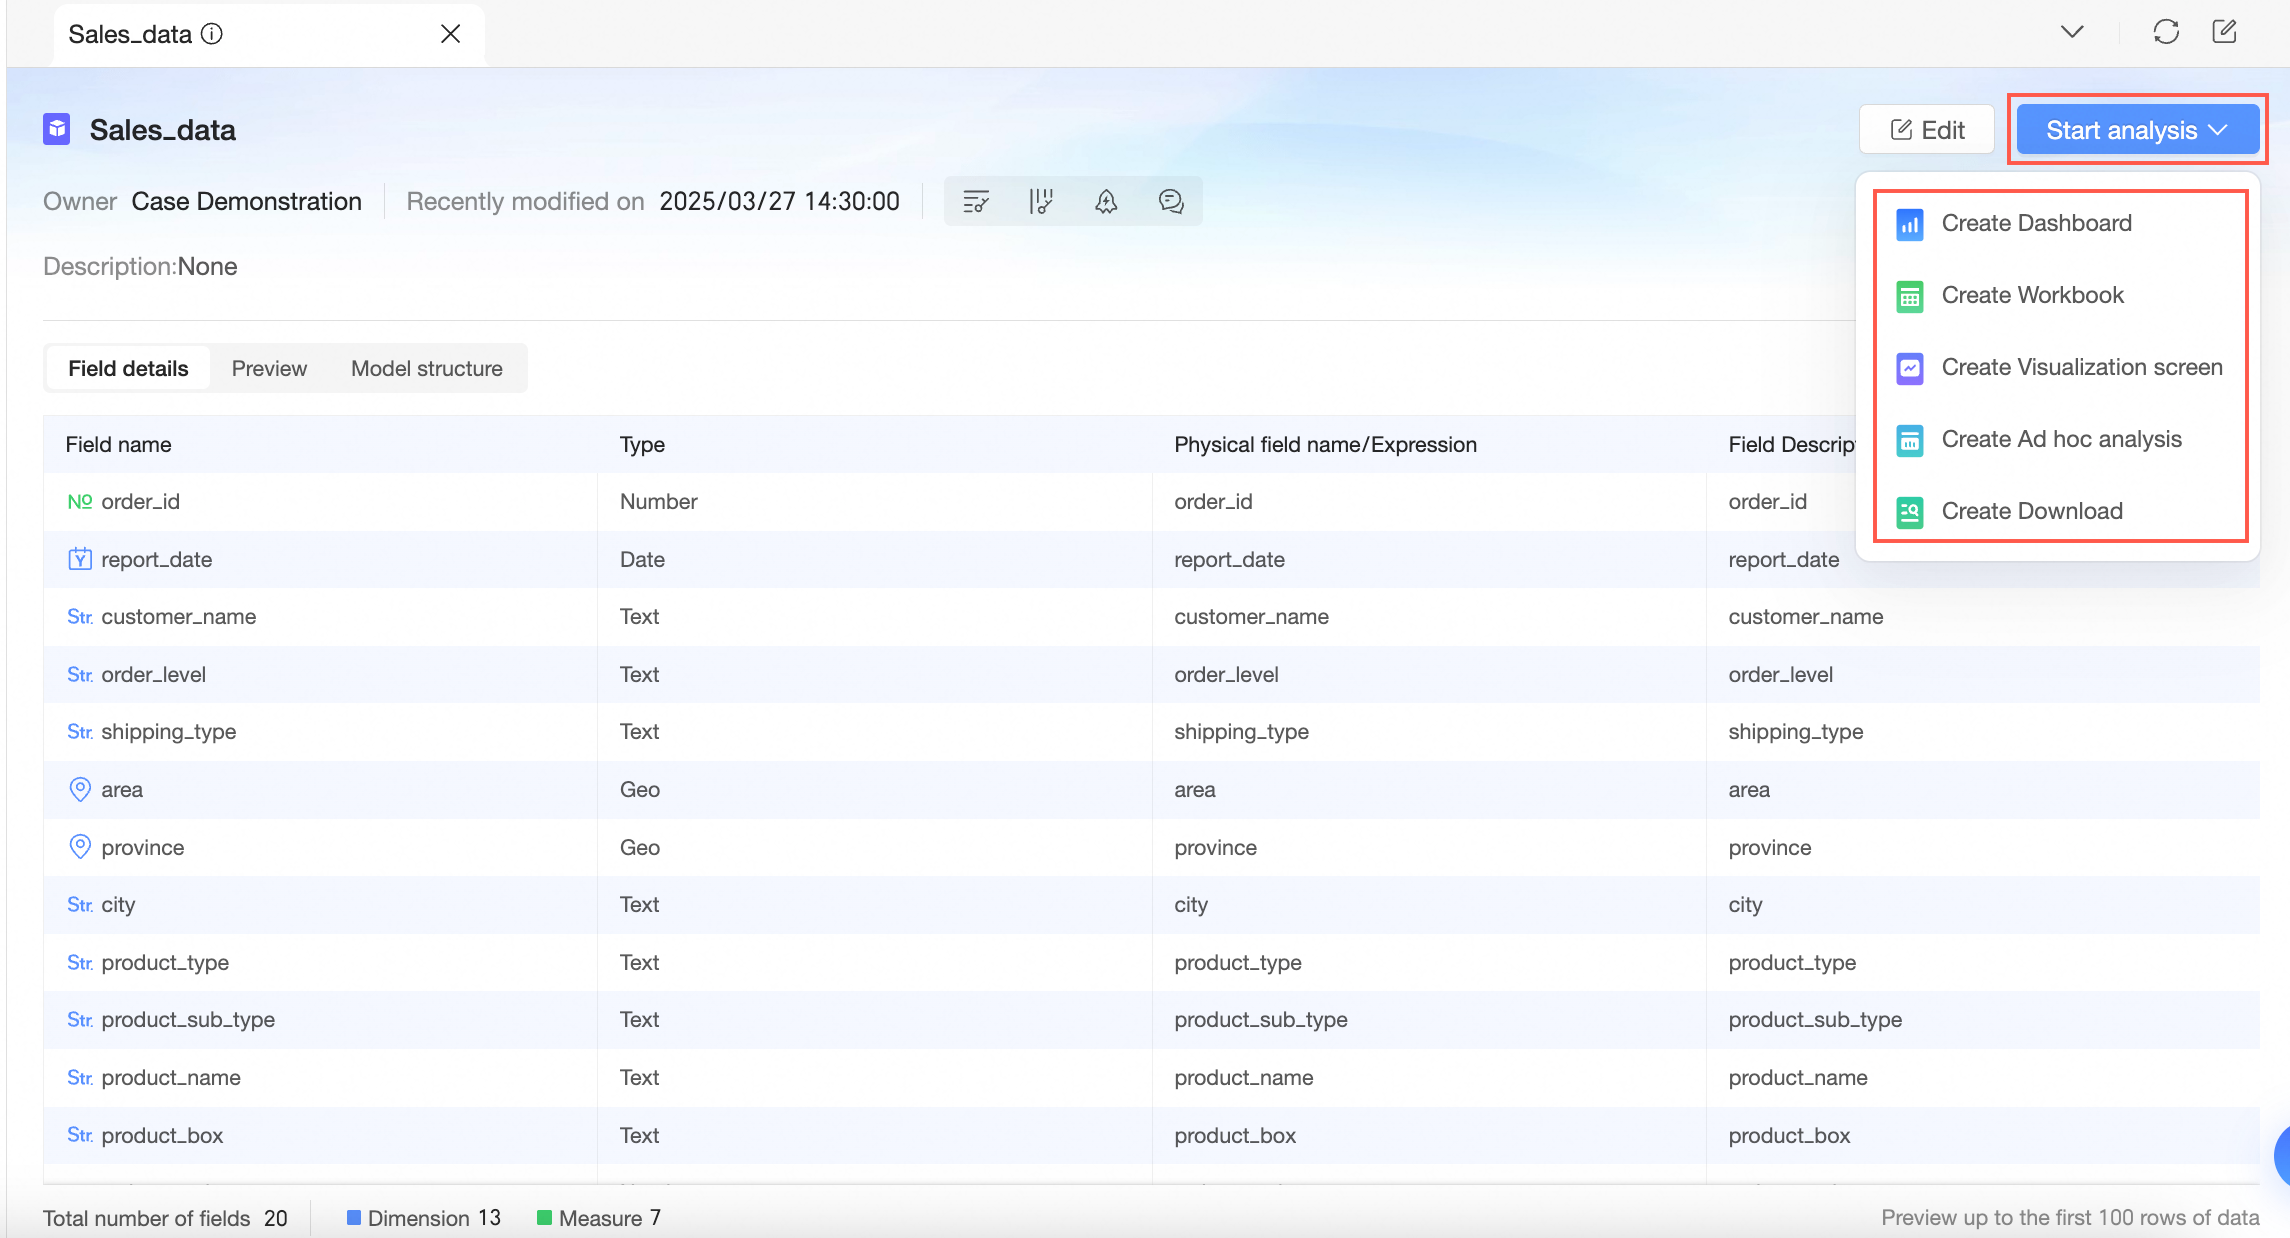Click the Edit button
This screenshot has height=1238, width=2290.
1926,130
